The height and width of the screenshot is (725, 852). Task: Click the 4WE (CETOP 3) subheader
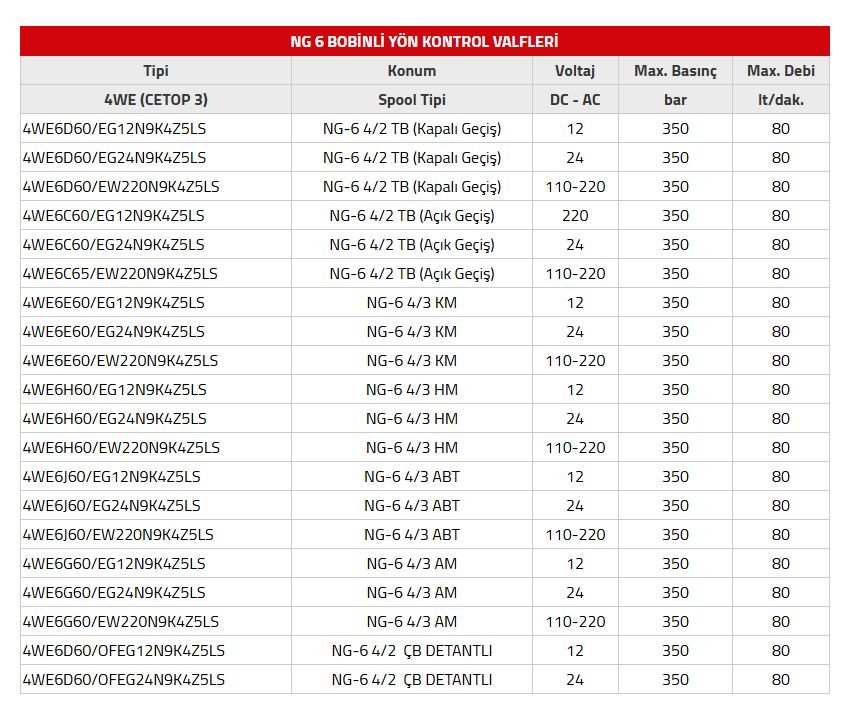pyautogui.click(x=156, y=100)
